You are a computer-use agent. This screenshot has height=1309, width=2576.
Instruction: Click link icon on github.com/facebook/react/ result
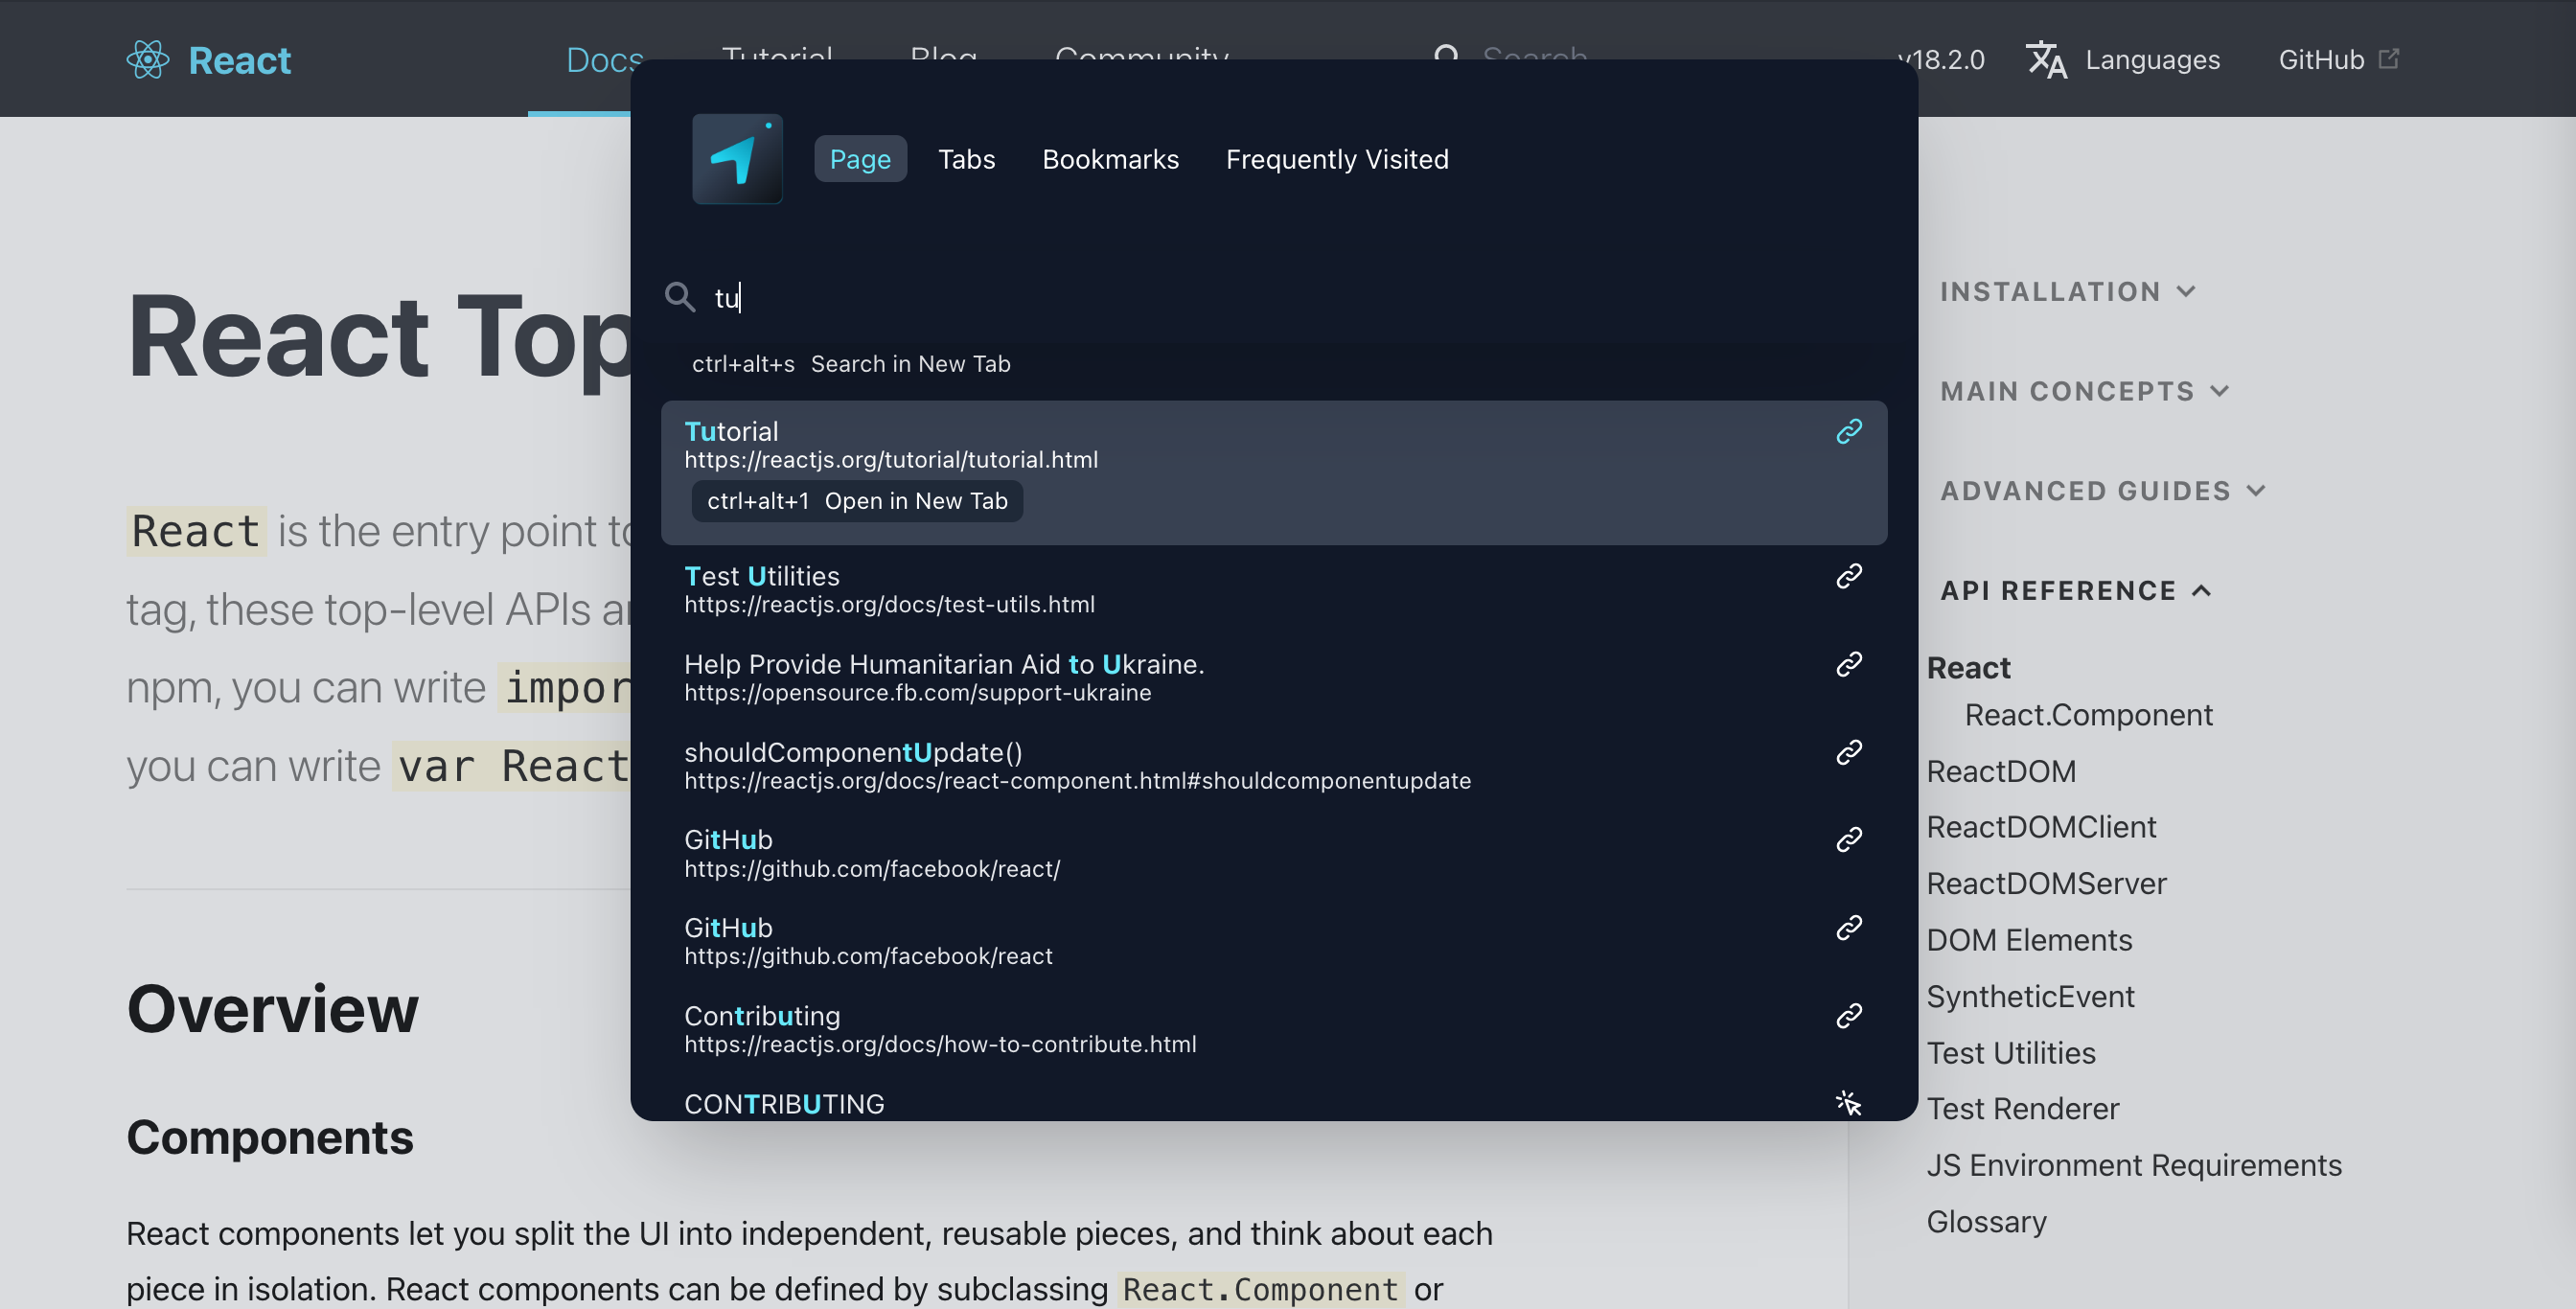click(x=1849, y=839)
